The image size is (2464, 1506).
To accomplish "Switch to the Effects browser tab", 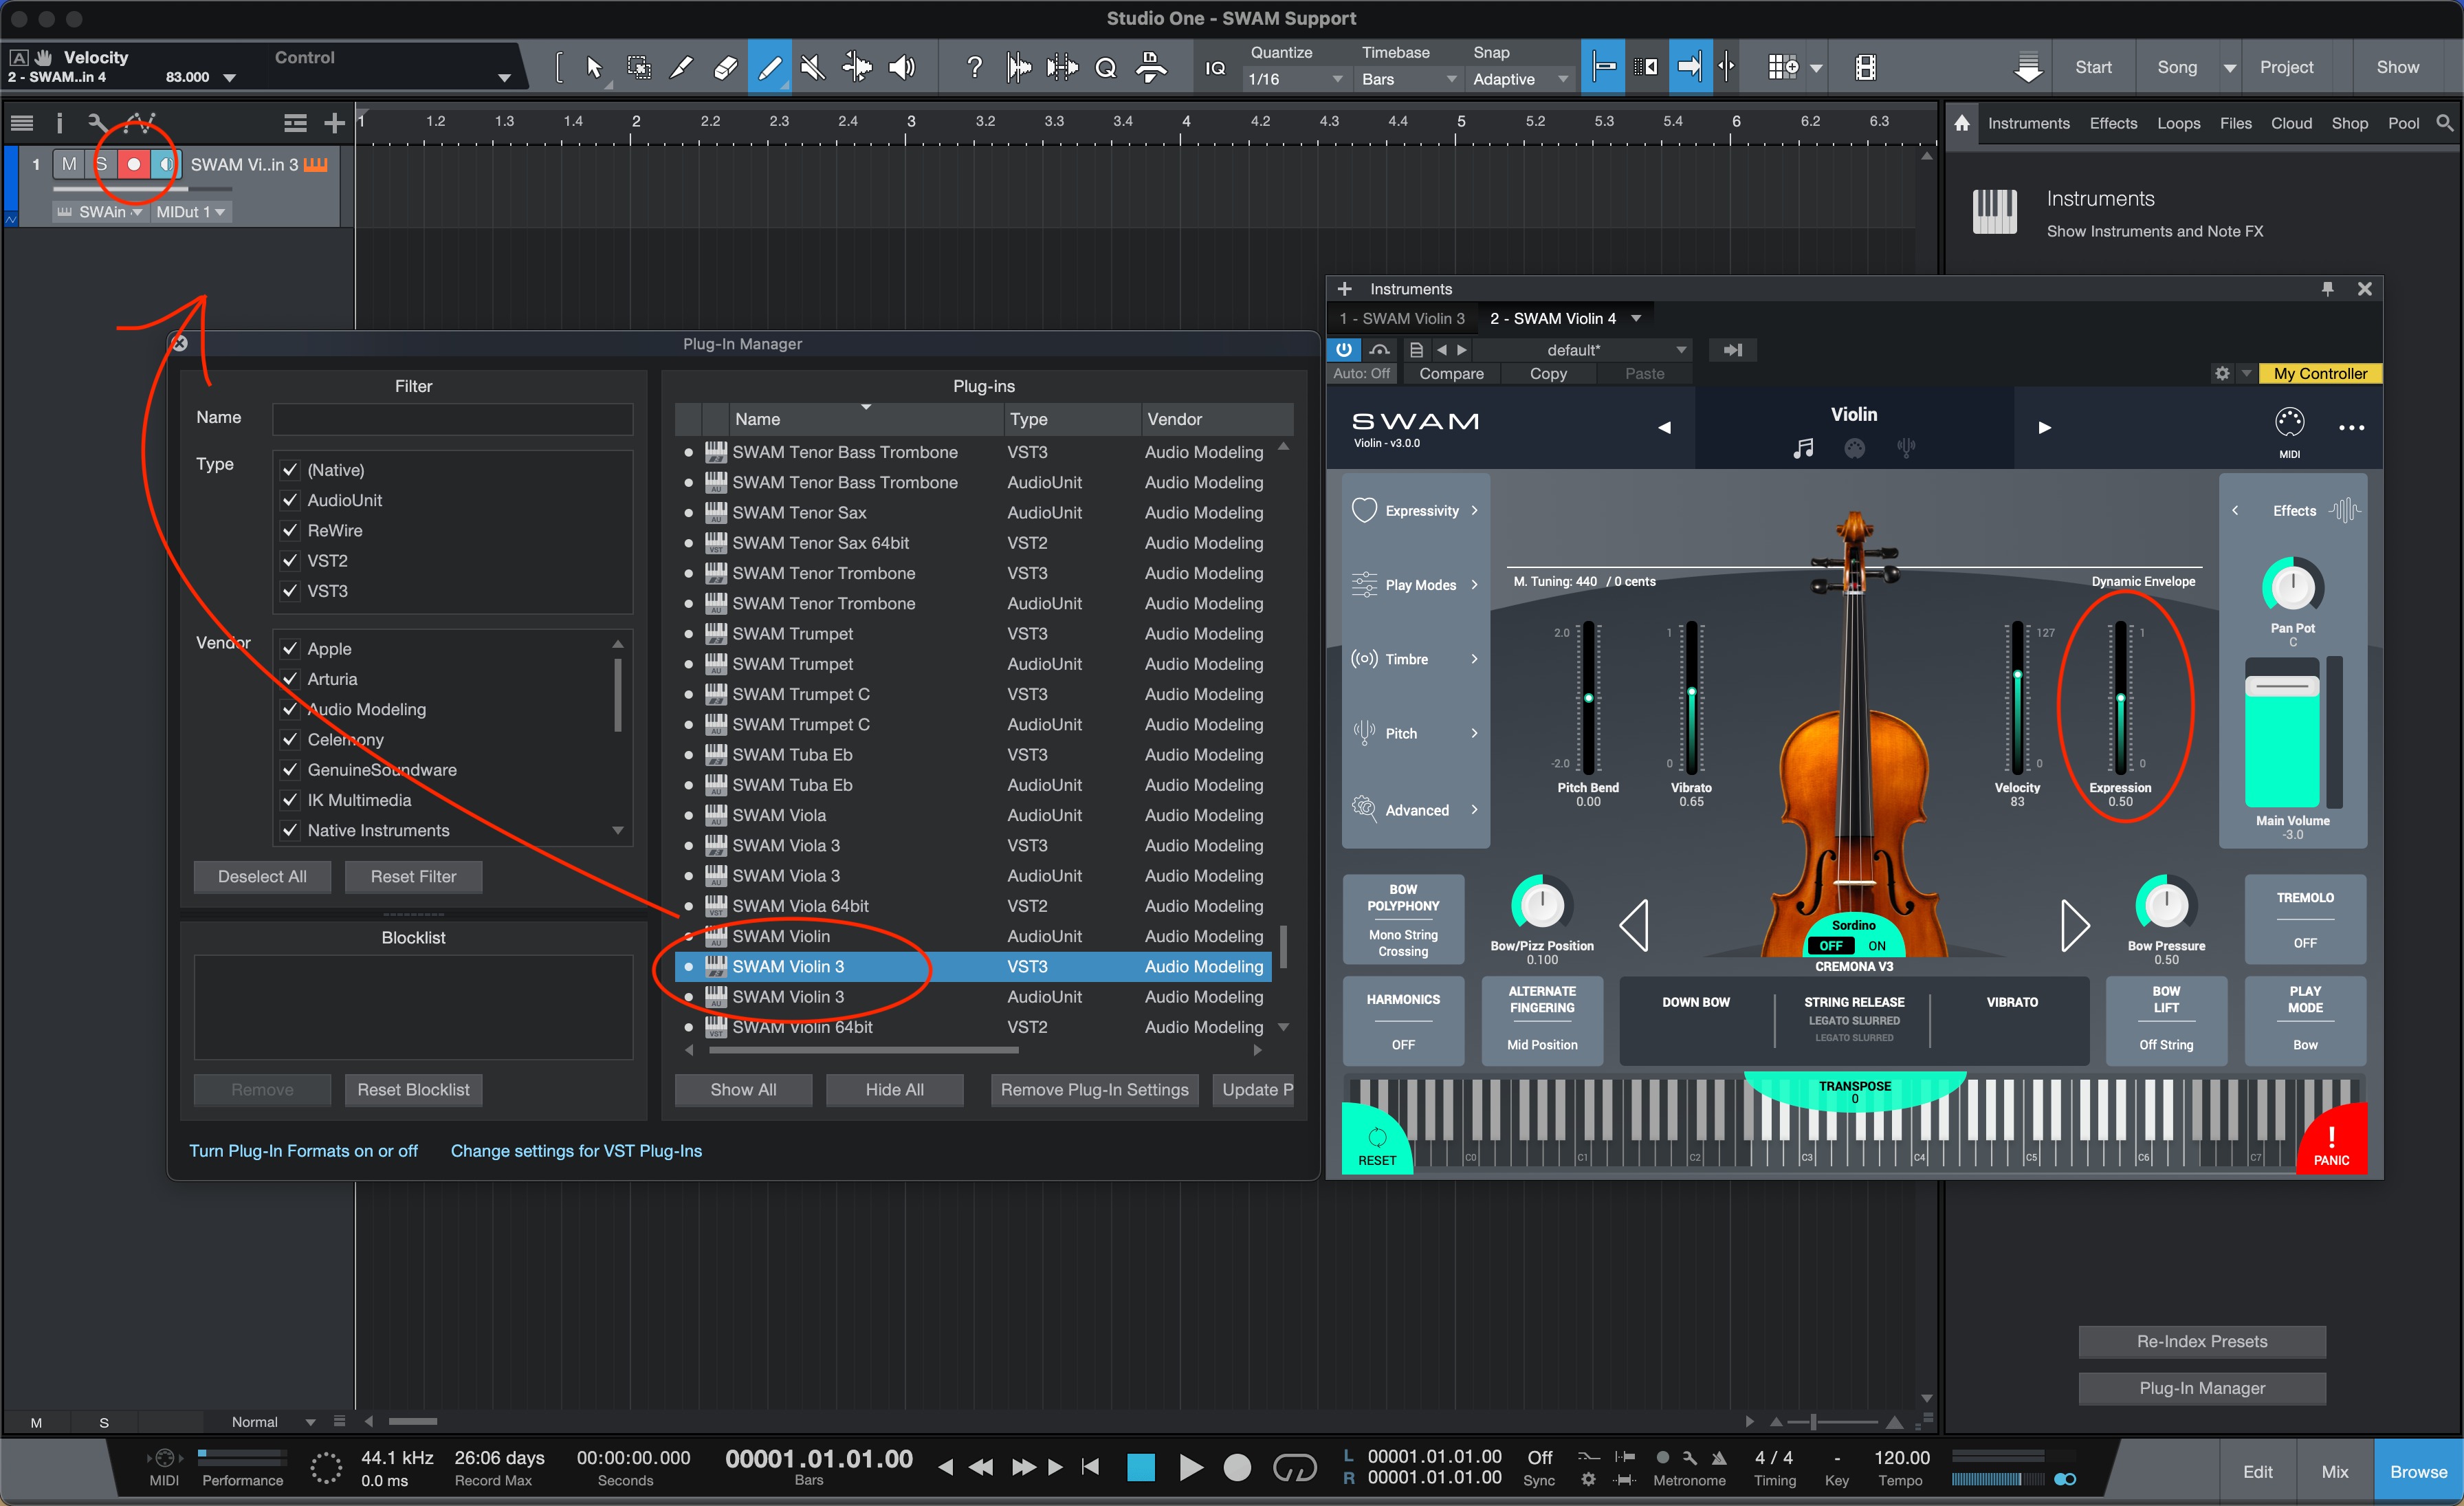I will 2112,123.
